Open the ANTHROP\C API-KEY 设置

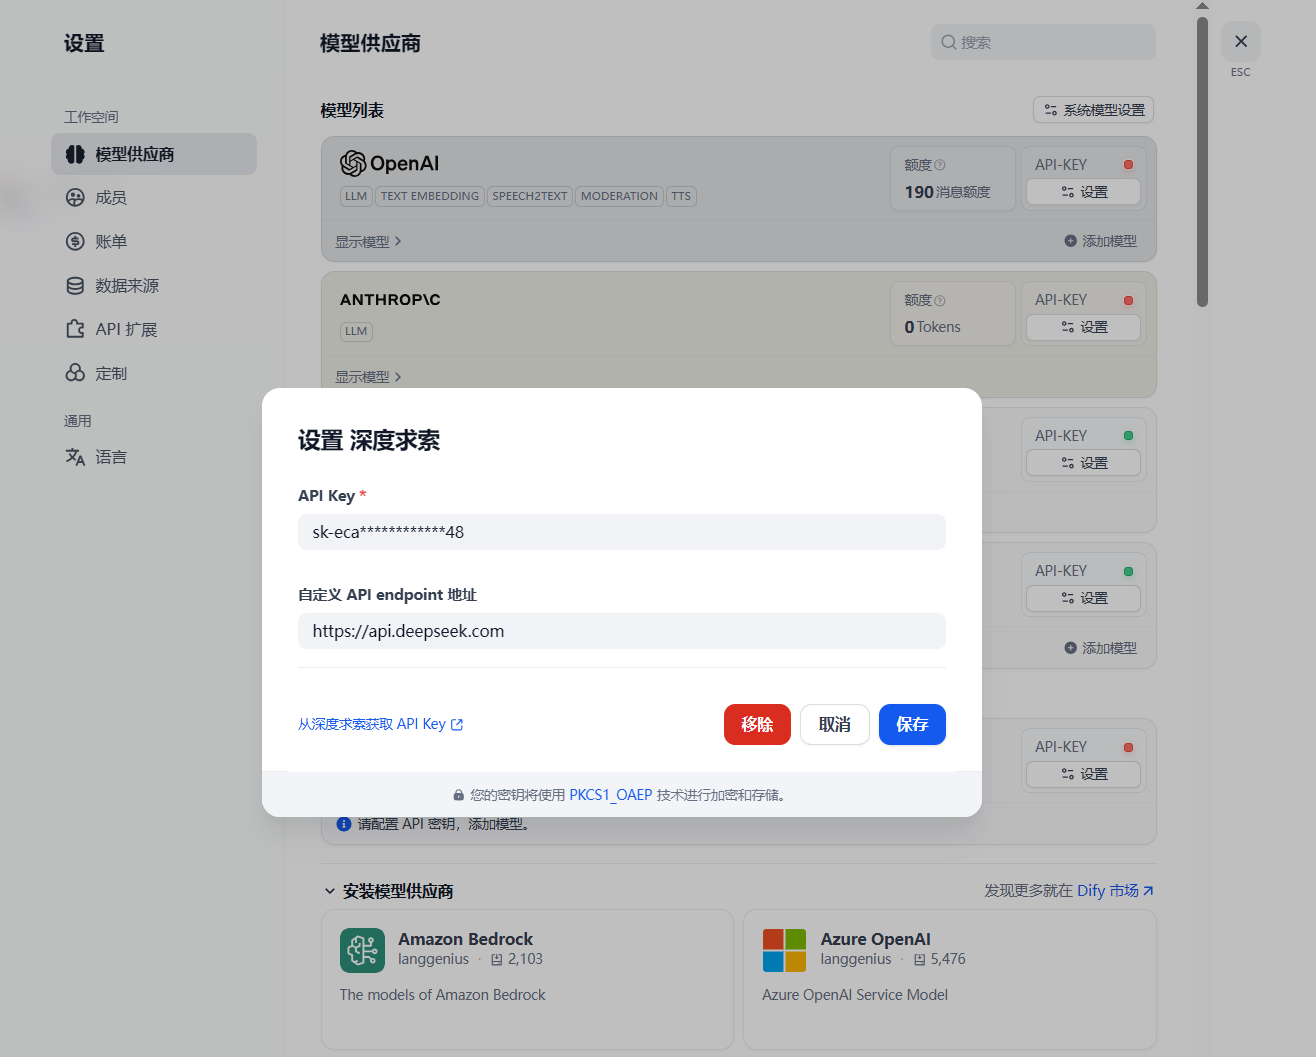(x=1083, y=326)
